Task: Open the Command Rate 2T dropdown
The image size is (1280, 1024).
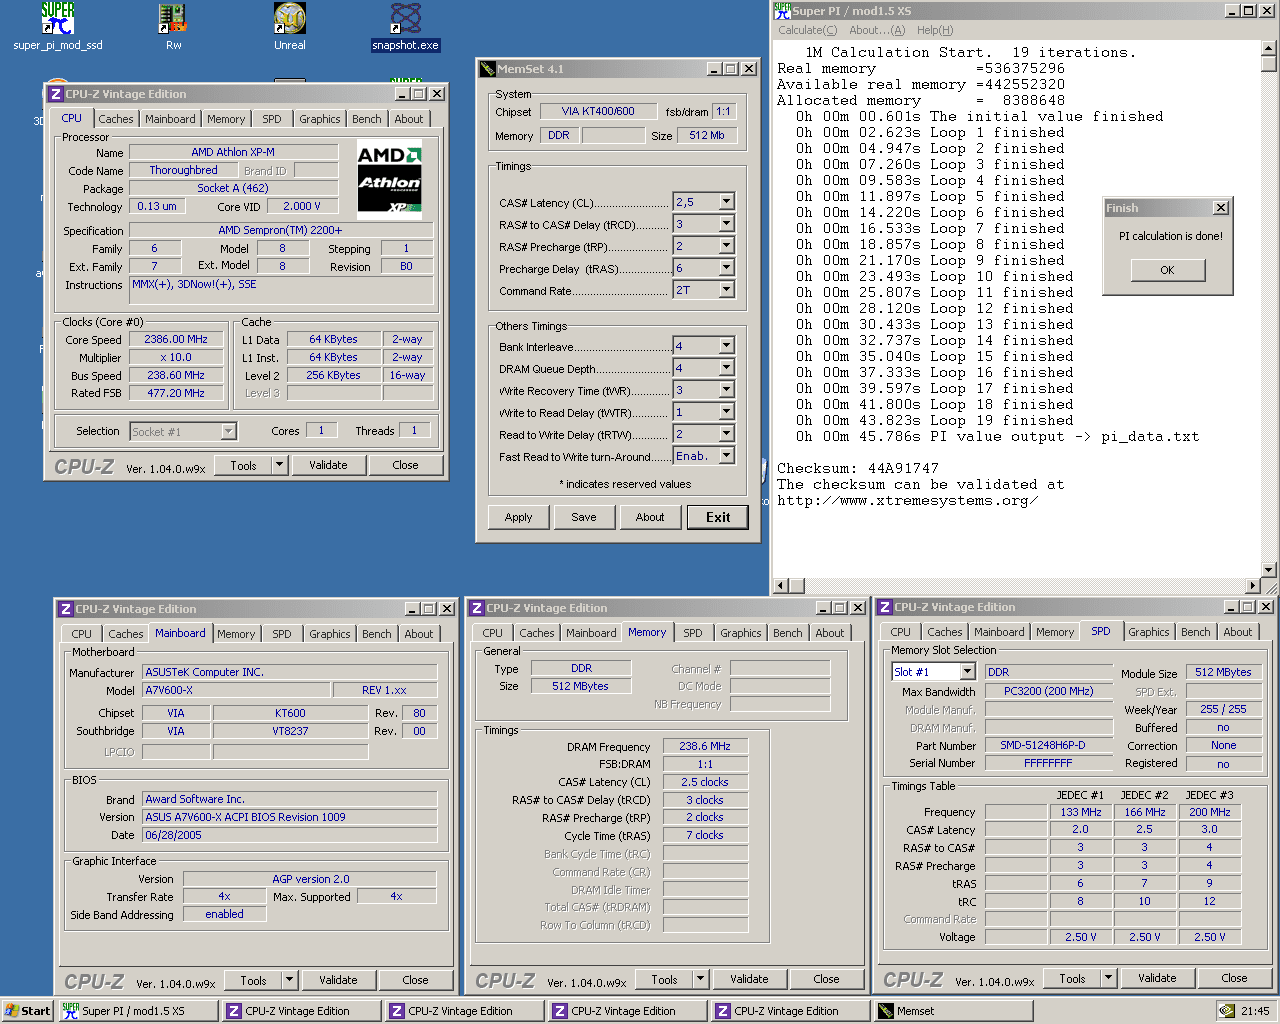Action: point(727,290)
